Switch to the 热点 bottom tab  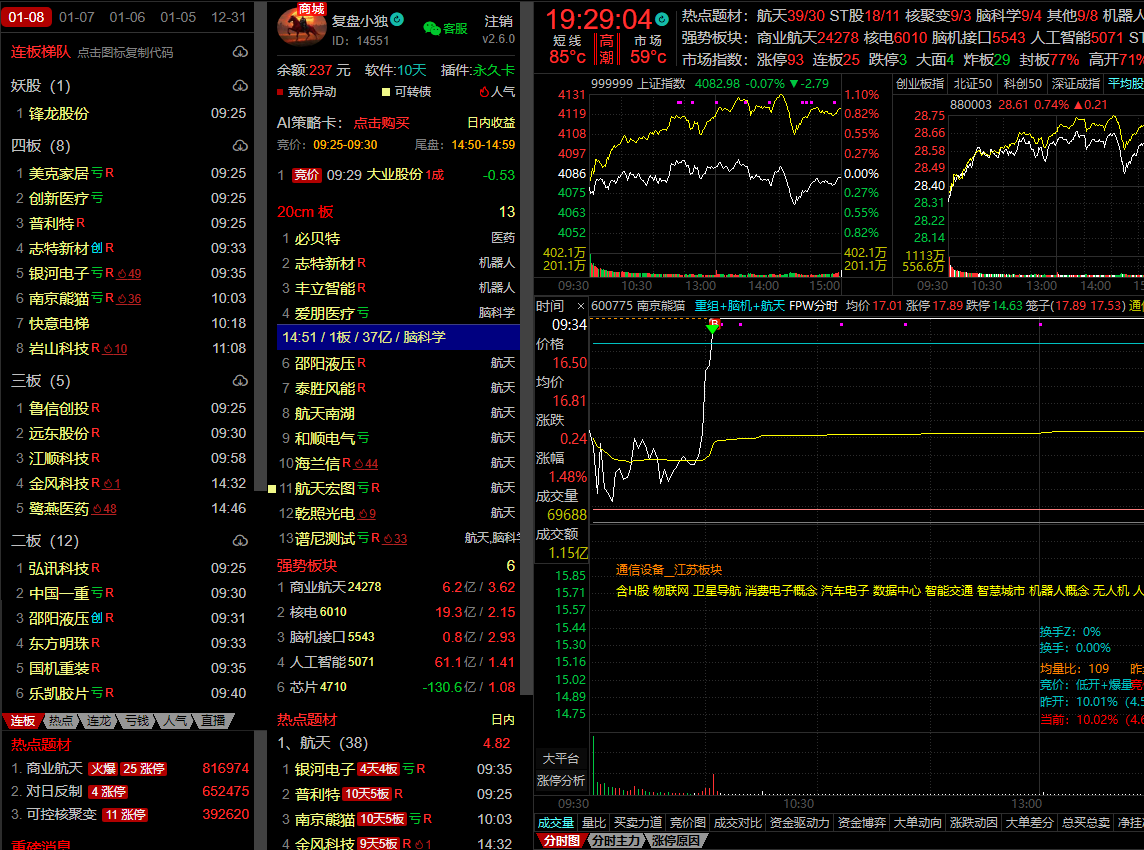(61, 720)
